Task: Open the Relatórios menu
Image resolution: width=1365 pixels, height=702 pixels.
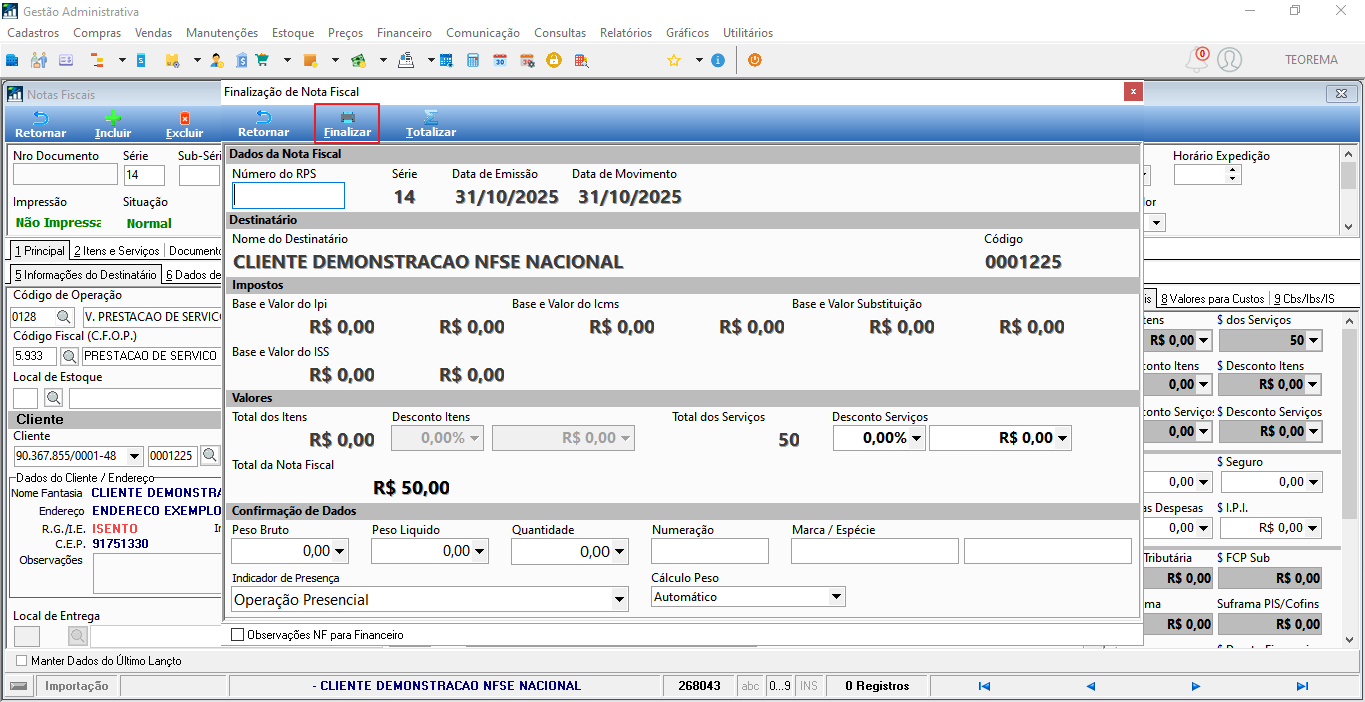Action: coord(626,33)
